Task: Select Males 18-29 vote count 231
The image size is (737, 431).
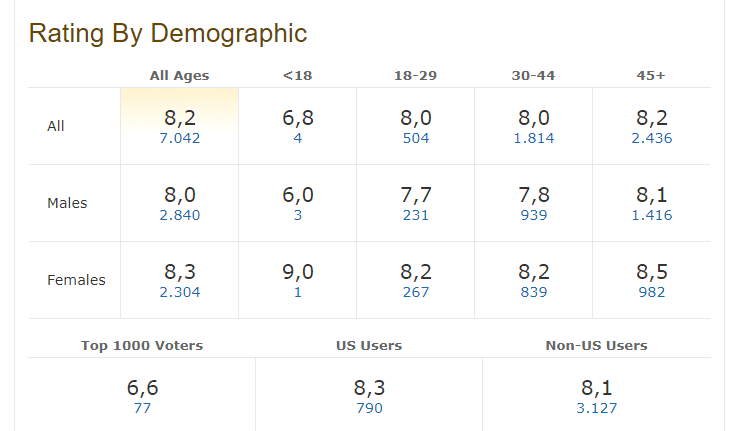Action: tap(415, 216)
